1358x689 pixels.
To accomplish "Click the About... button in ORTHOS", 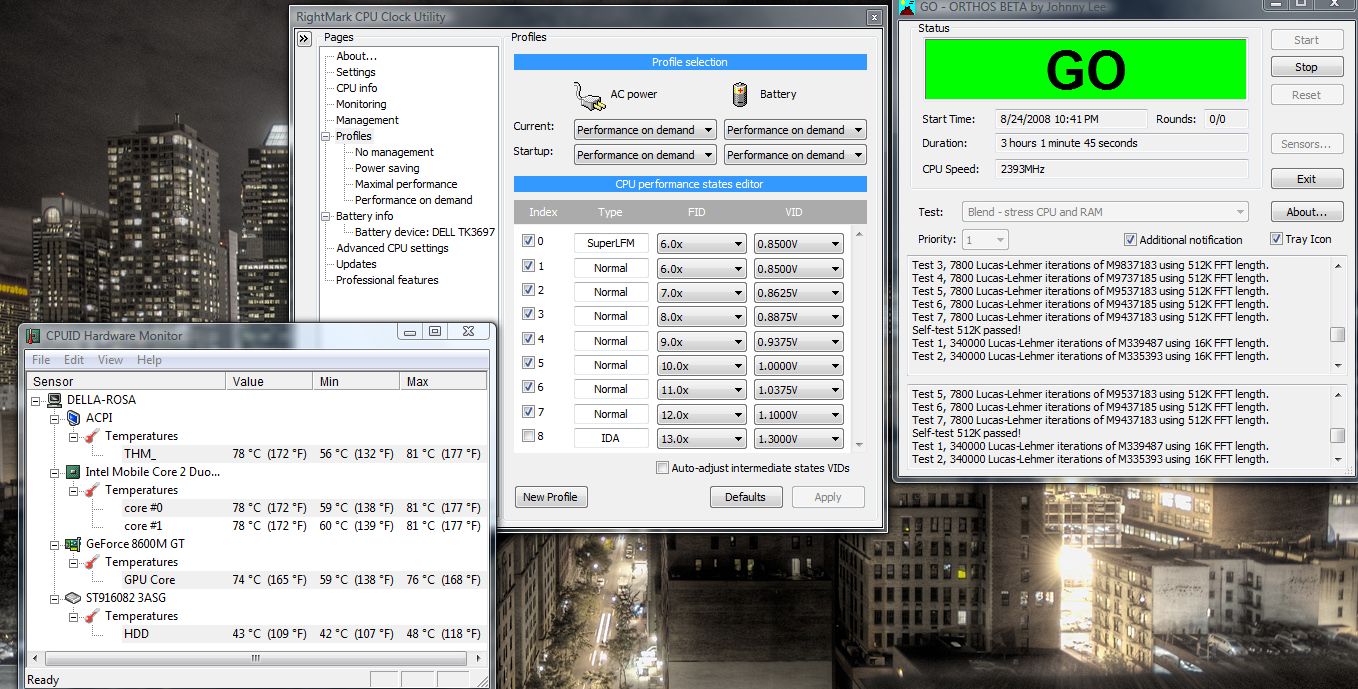I will [x=1307, y=212].
